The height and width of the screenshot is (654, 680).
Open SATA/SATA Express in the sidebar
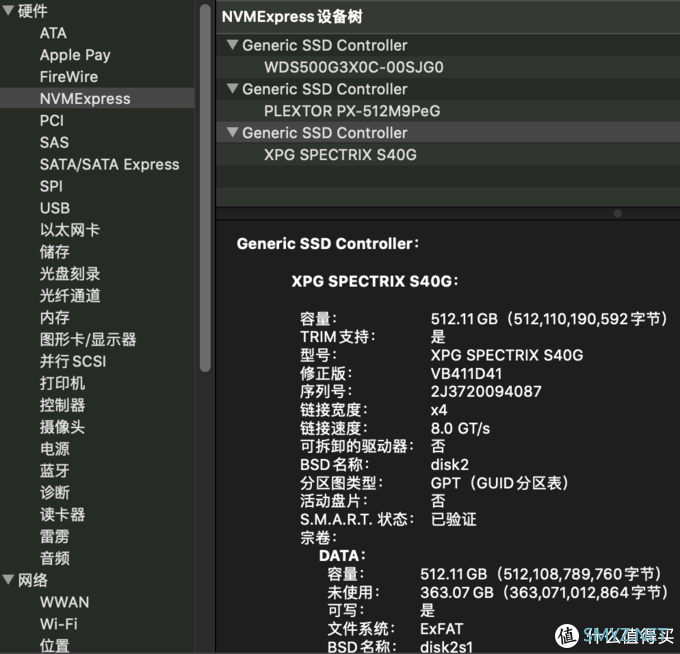tap(109, 164)
